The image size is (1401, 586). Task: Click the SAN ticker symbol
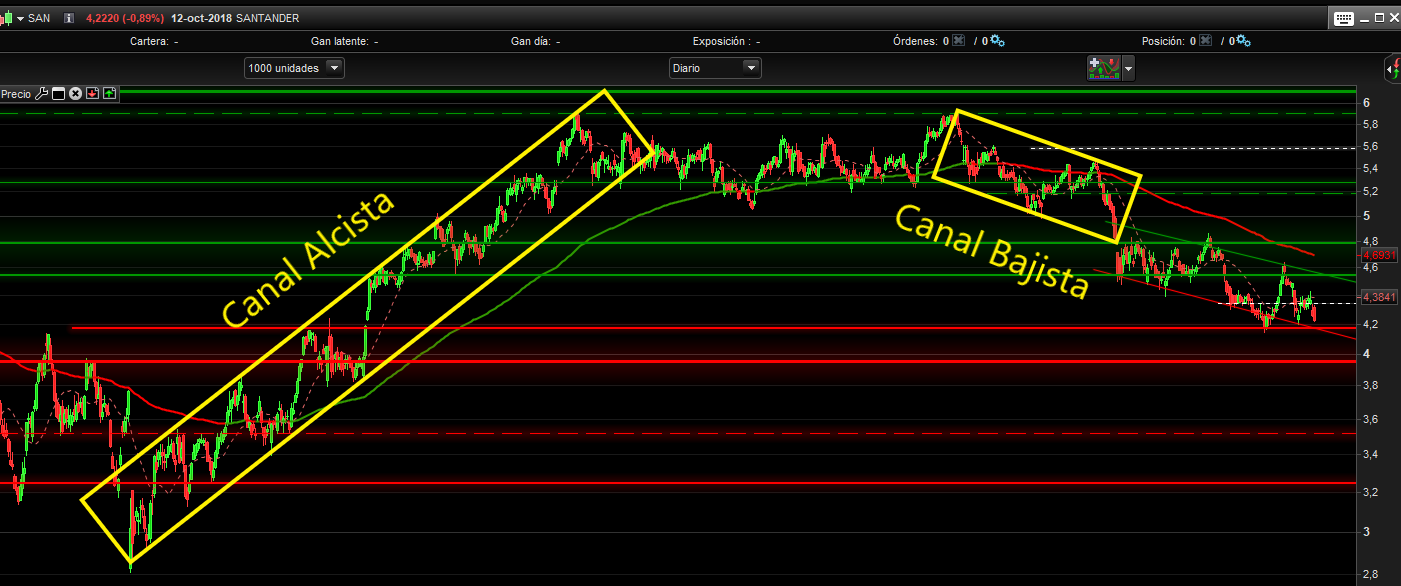coord(38,18)
